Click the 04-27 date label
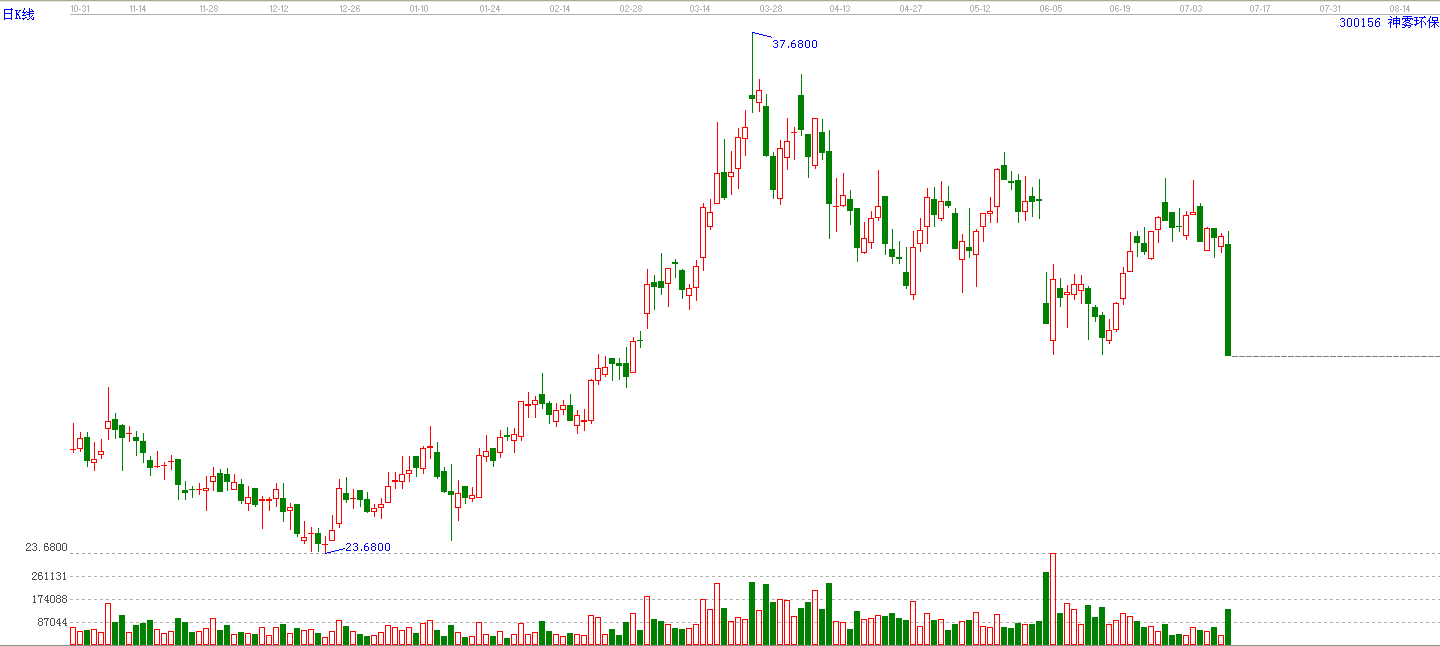 910,7
